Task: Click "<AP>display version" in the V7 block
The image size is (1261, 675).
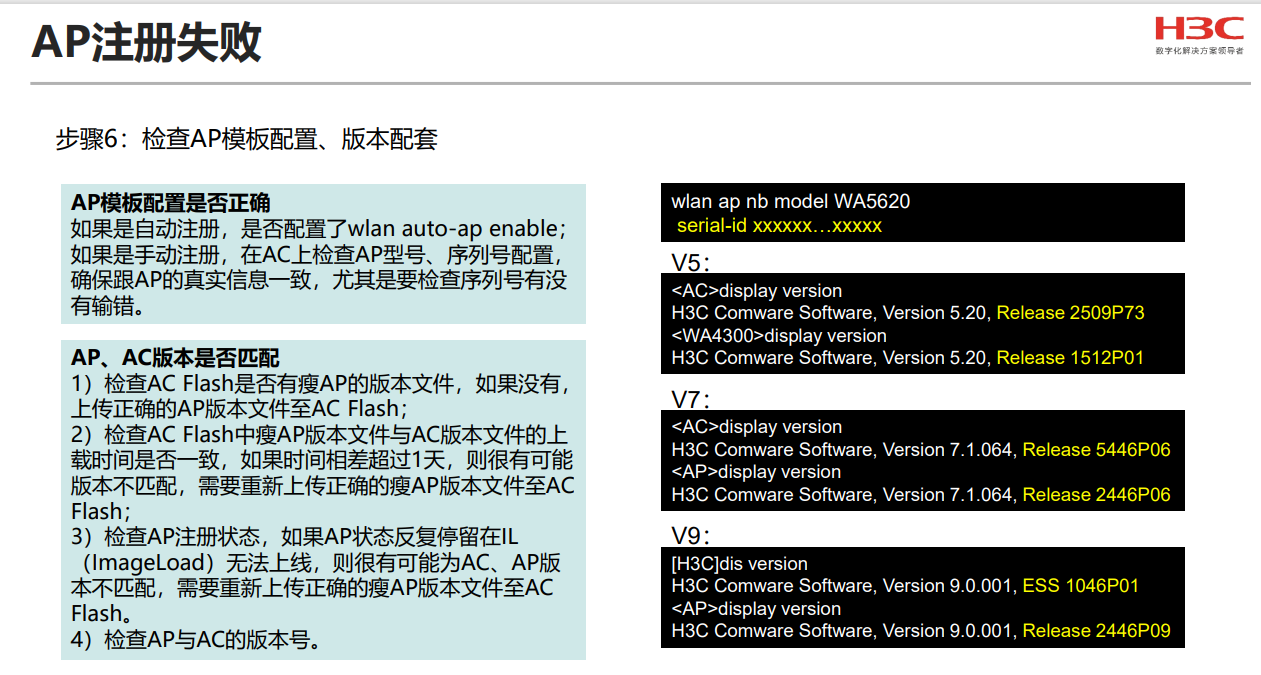Action: (x=757, y=472)
